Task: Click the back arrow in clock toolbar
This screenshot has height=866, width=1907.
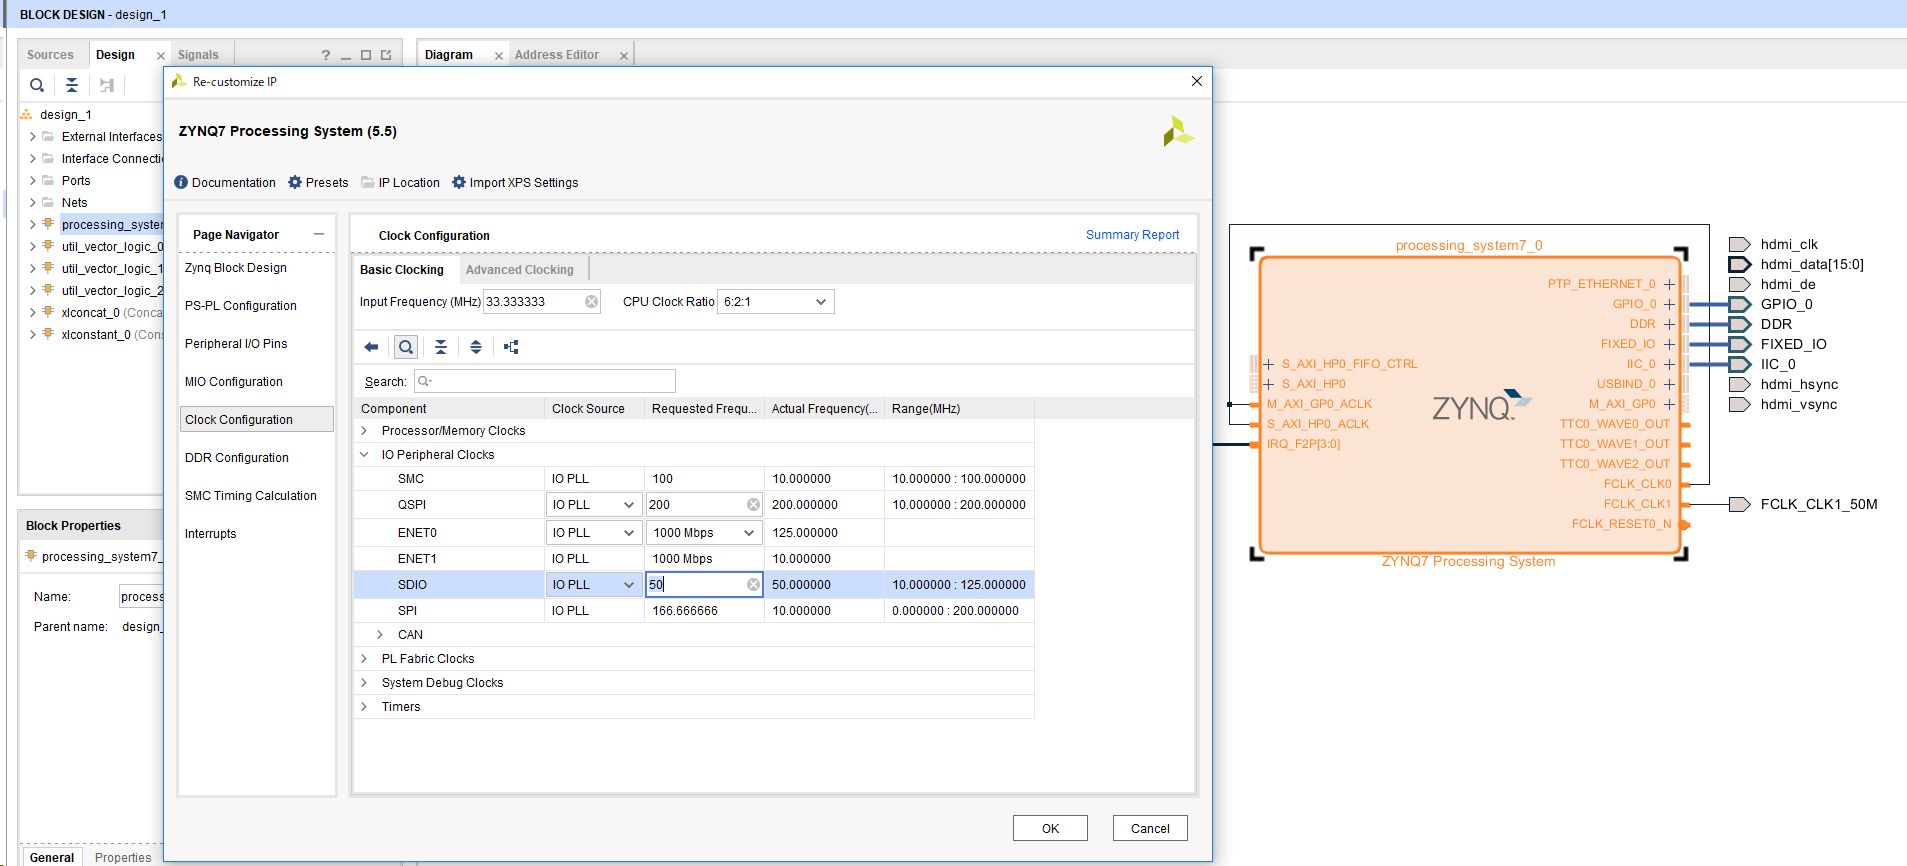Action: (x=371, y=347)
